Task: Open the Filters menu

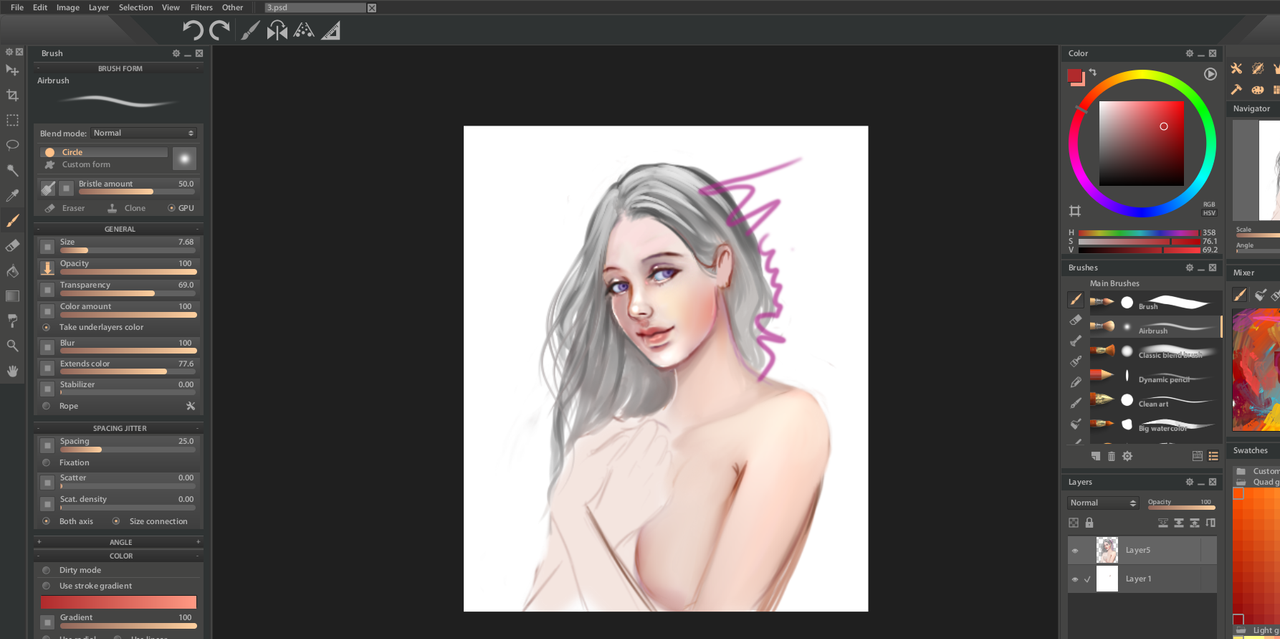Action: tap(201, 7)
